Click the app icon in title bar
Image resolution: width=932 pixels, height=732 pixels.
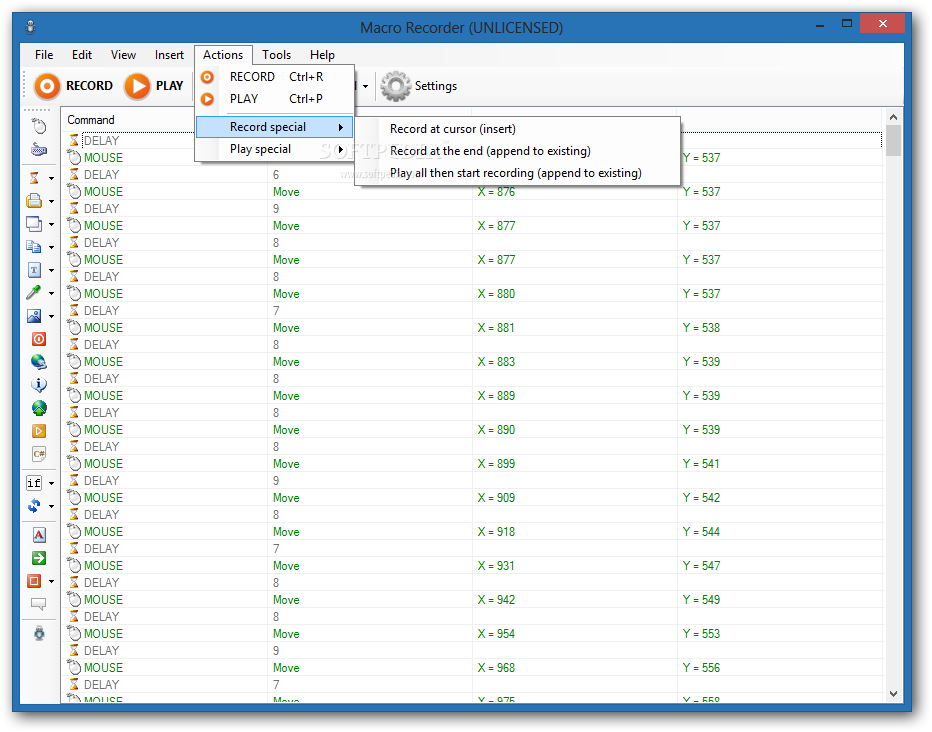point(31,27)
